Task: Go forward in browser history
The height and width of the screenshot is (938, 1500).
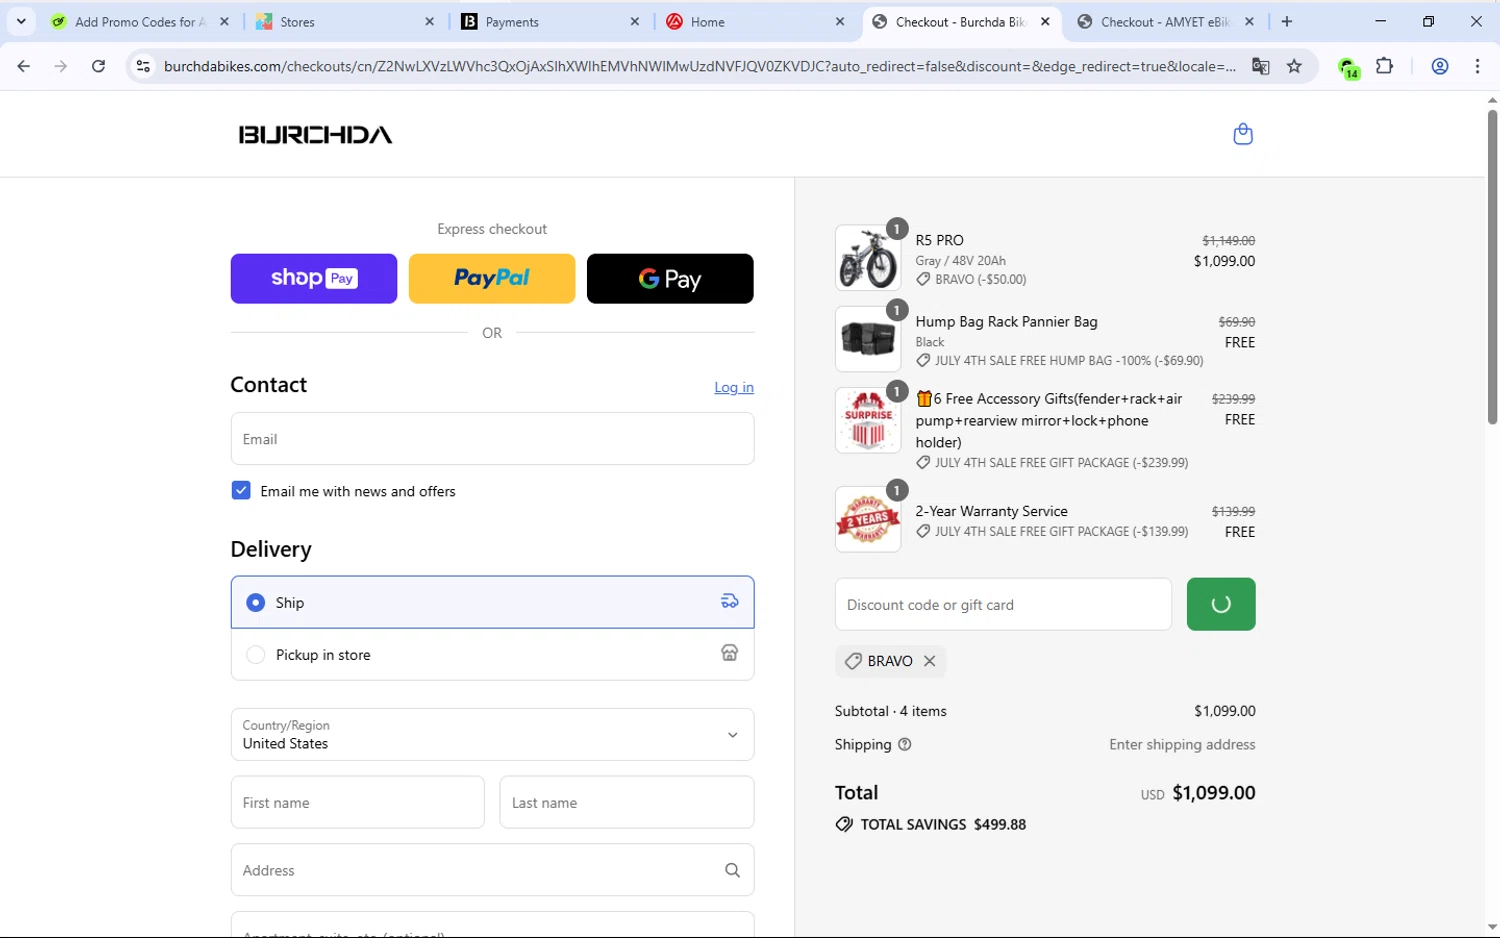Action: coord(61,66)
